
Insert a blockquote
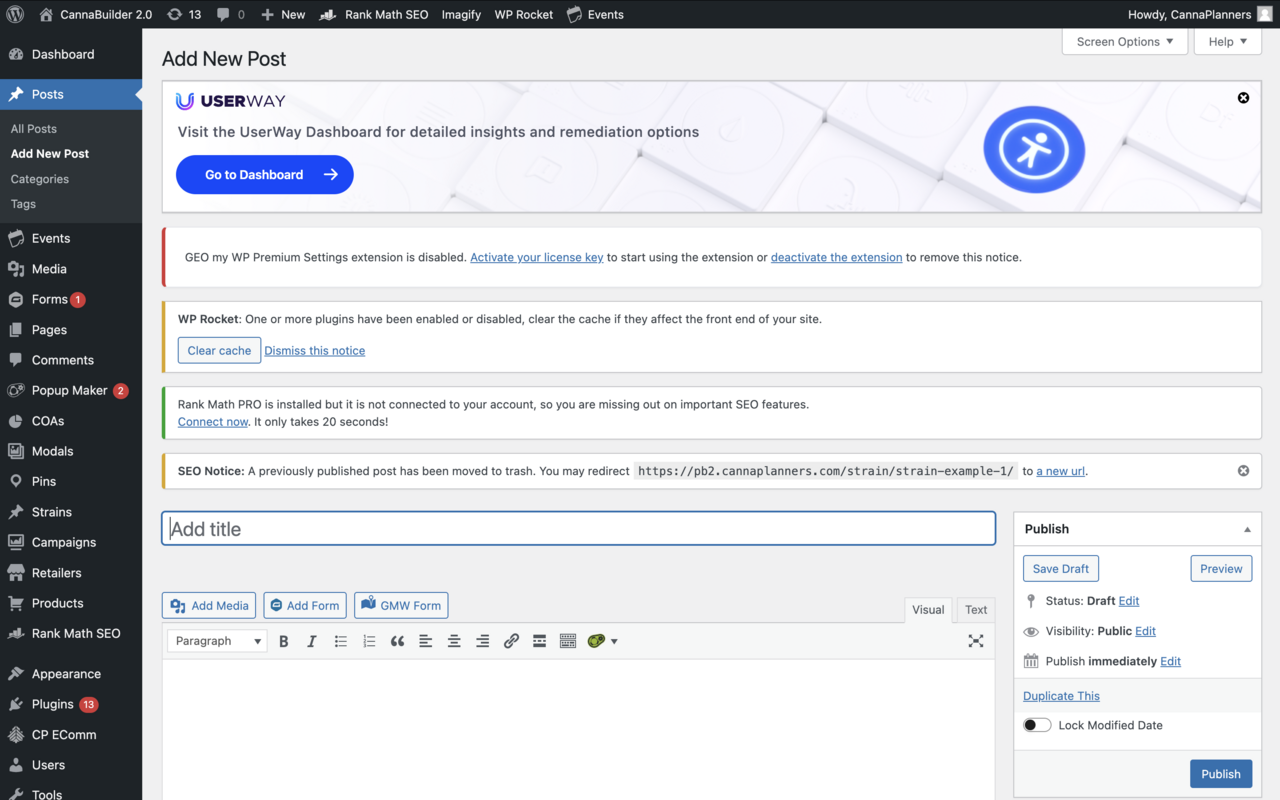pos(397,641)
